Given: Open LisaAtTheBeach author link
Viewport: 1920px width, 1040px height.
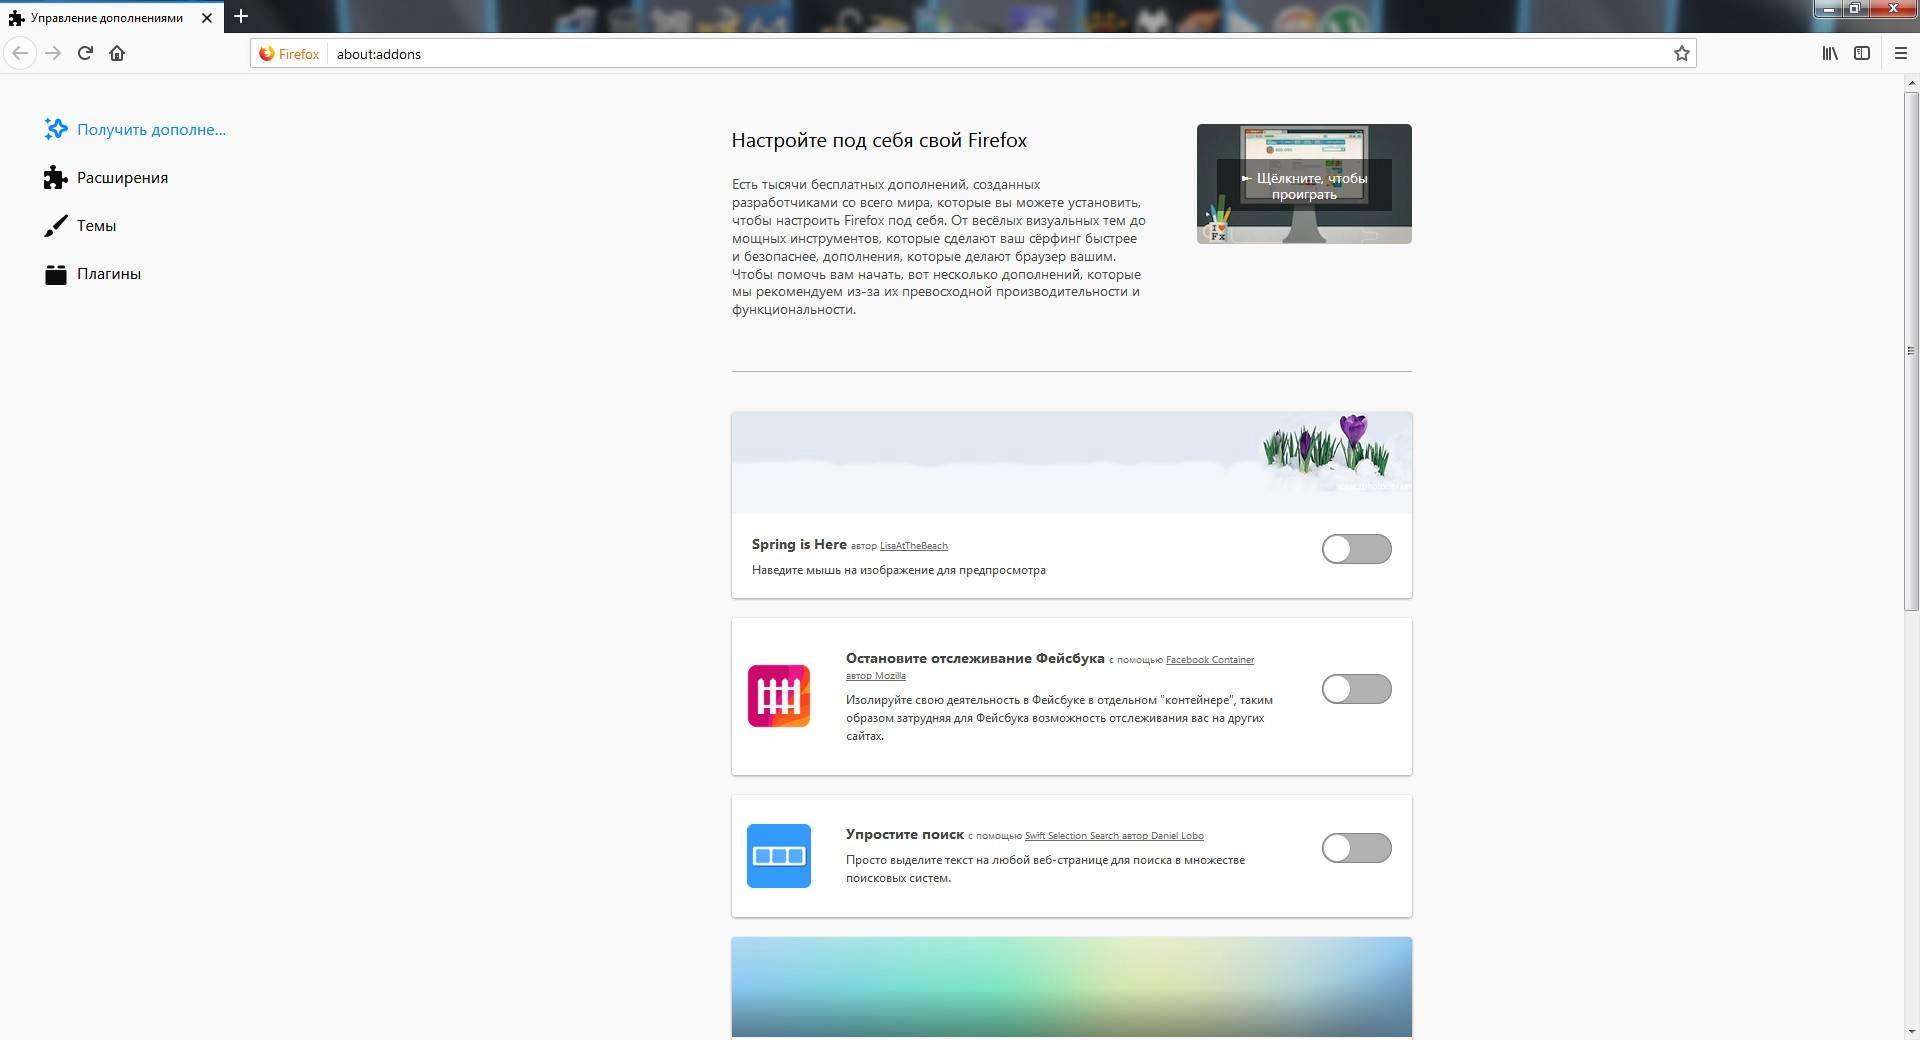Looking at the screenshot, I should point(913,546).
